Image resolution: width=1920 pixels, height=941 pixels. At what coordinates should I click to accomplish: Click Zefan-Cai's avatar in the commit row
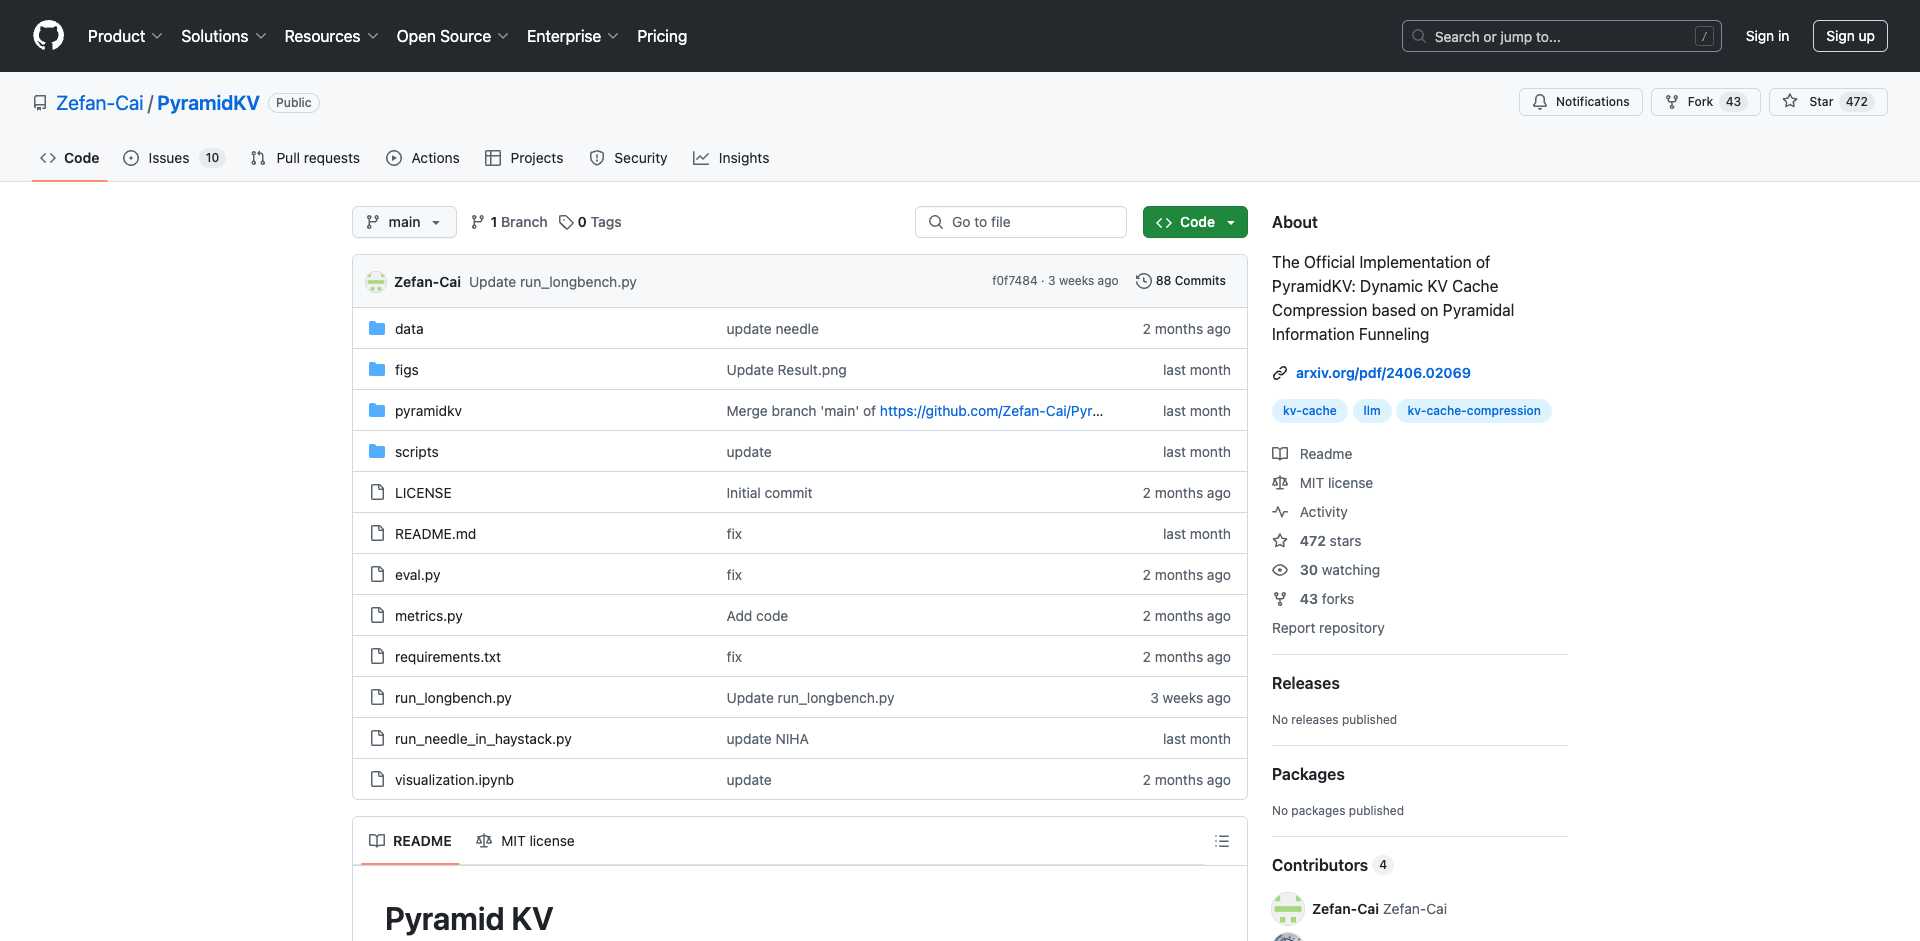(x=376, y=282)
